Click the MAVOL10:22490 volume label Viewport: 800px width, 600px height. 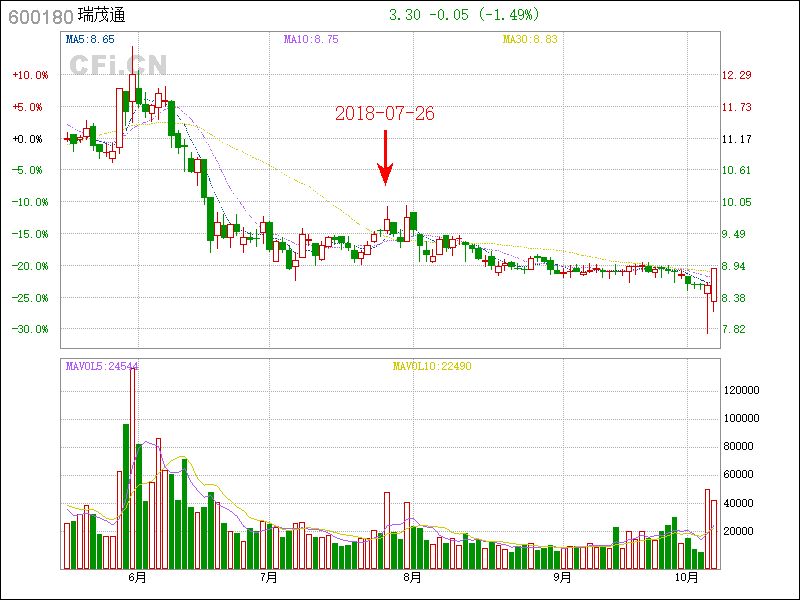coord(431,366)
